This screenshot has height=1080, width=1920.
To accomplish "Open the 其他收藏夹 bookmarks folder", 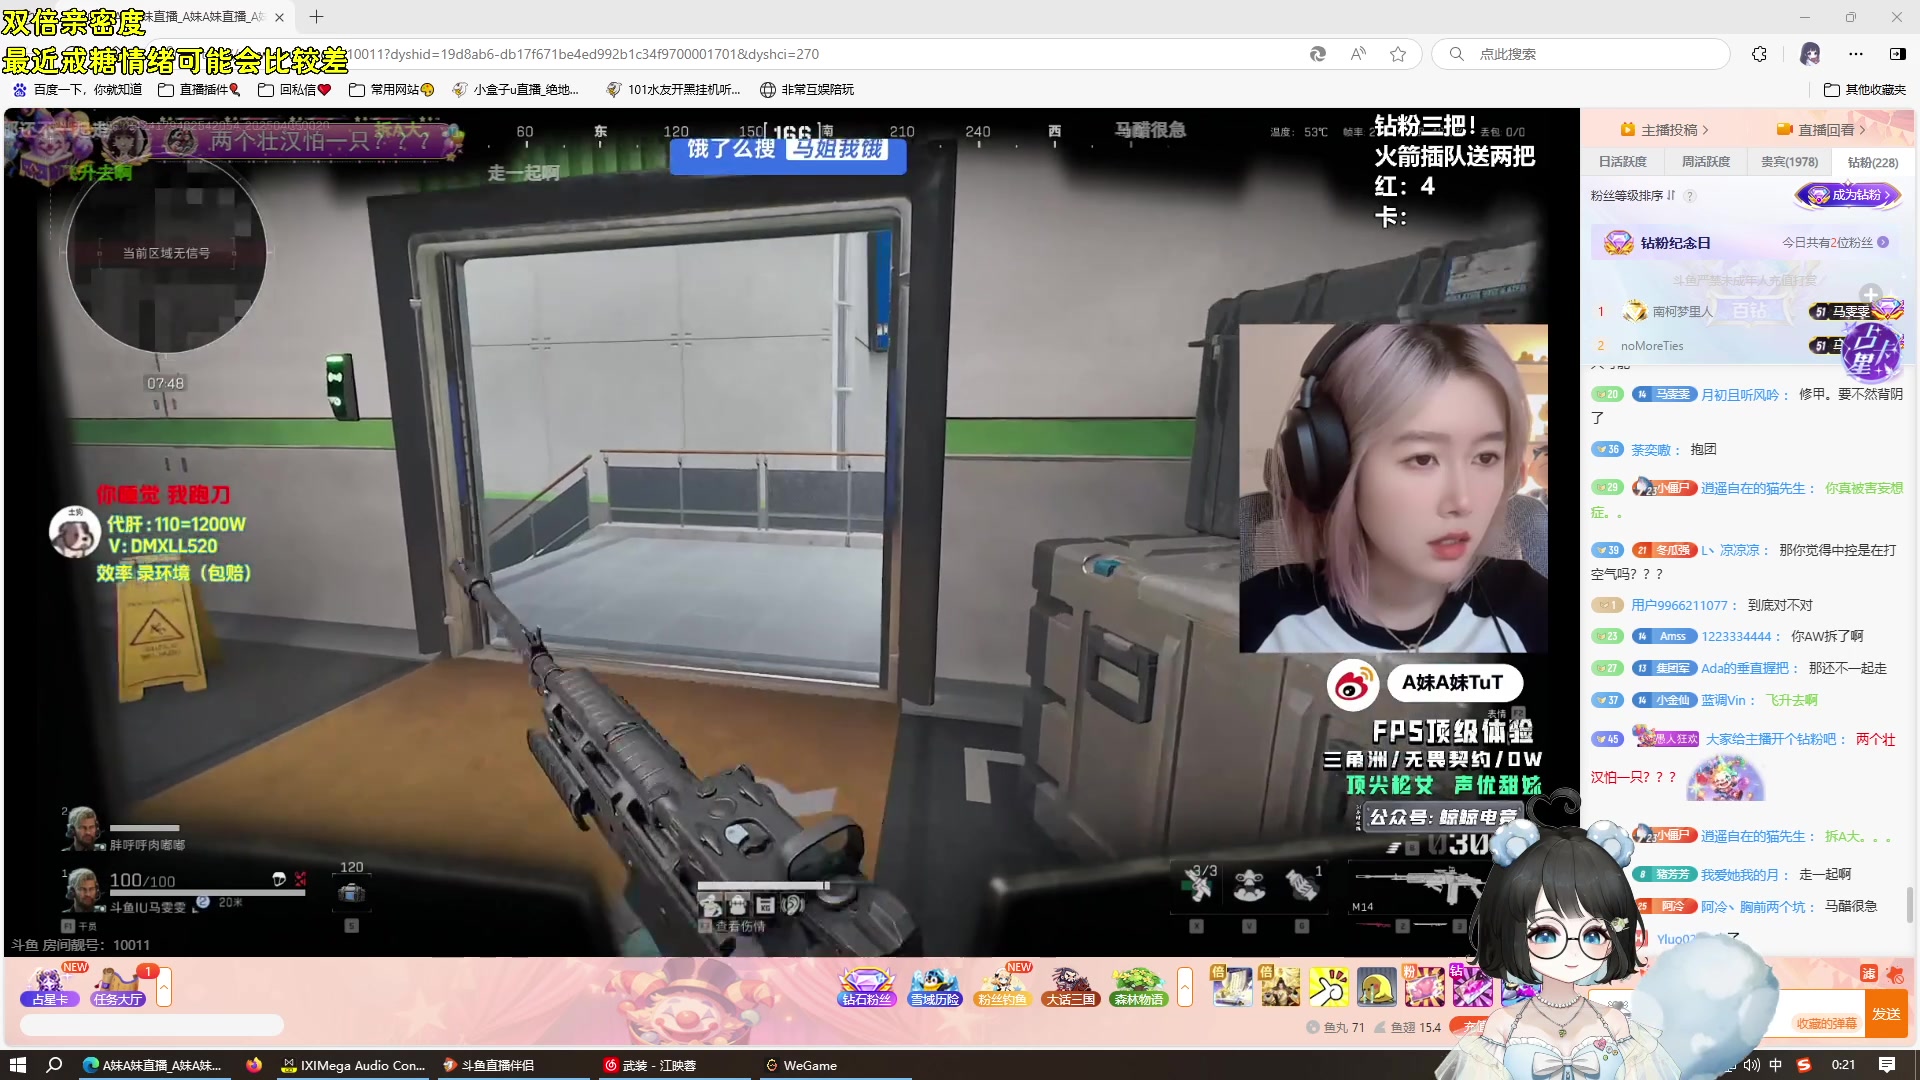I will click(x=1865, y=90).
